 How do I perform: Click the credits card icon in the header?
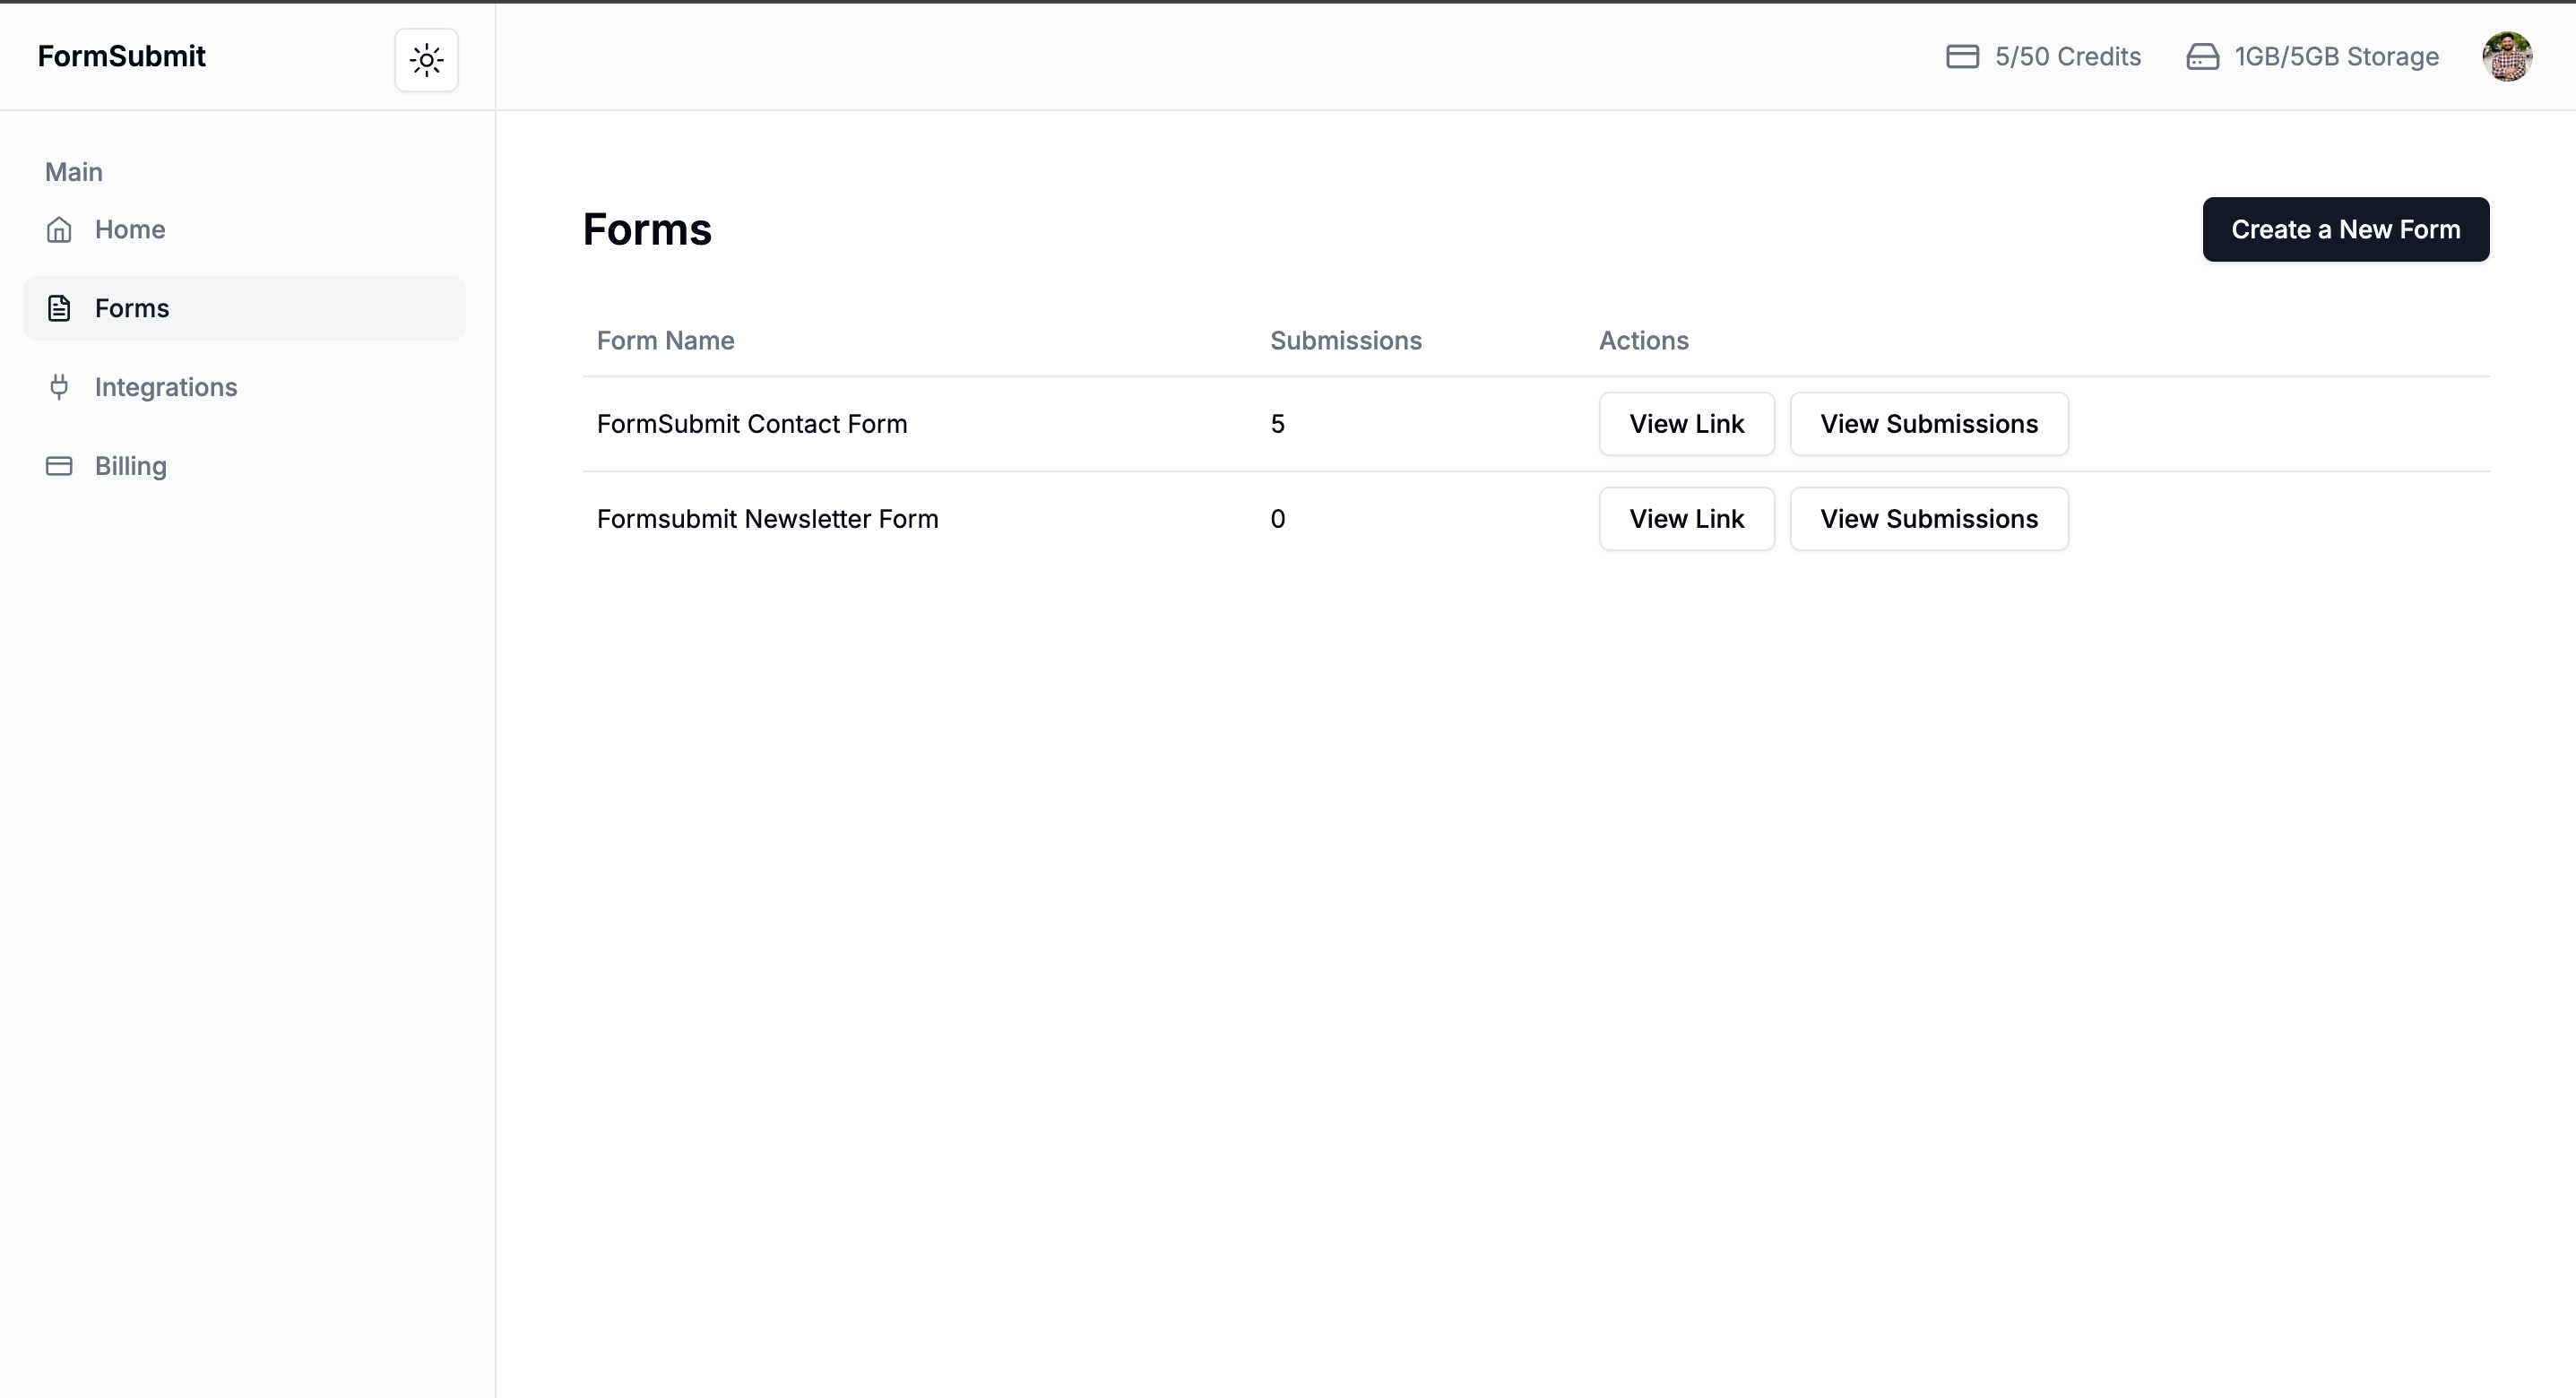pos(1961,56)
